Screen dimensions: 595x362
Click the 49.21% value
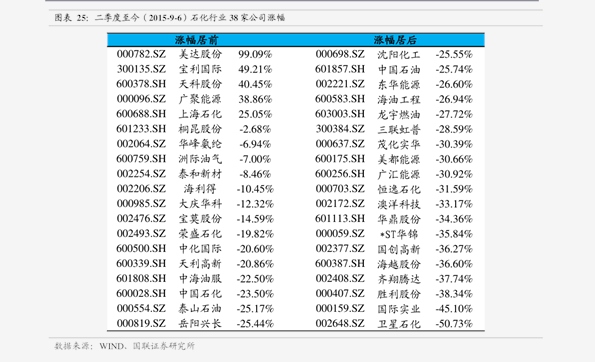coord(255,69)
